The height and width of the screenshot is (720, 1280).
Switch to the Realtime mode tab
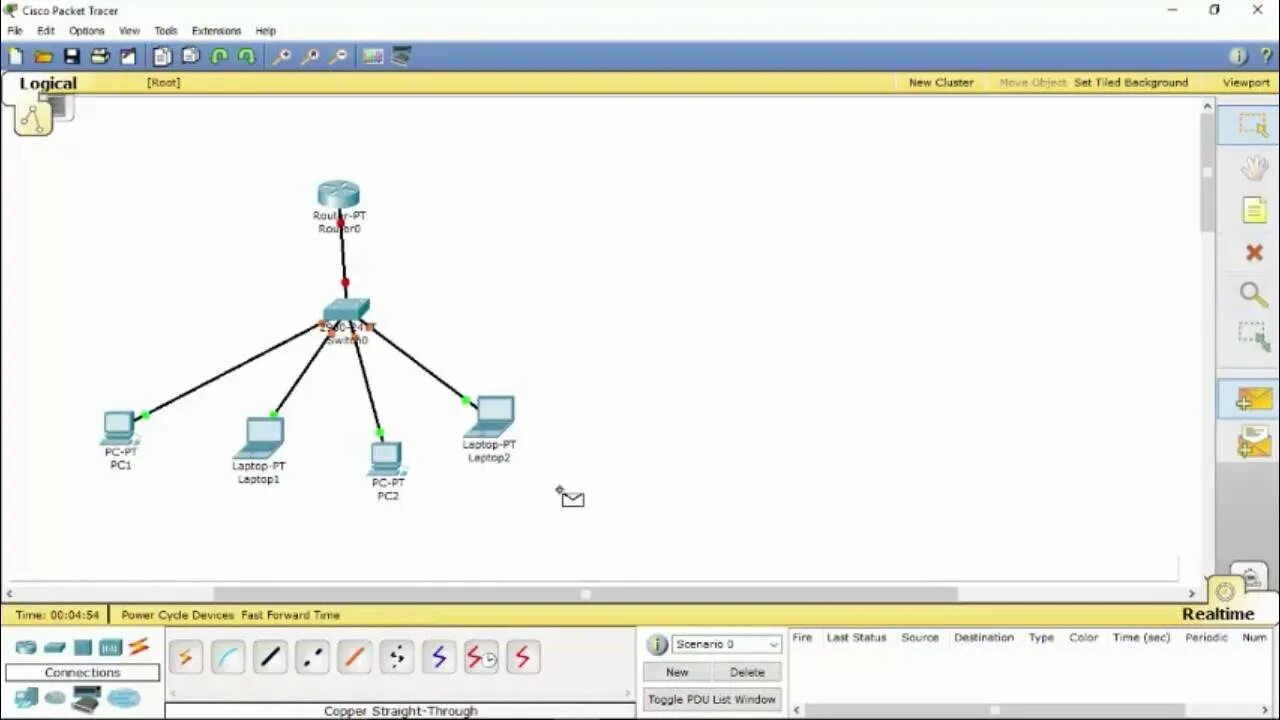(1218, 615)
